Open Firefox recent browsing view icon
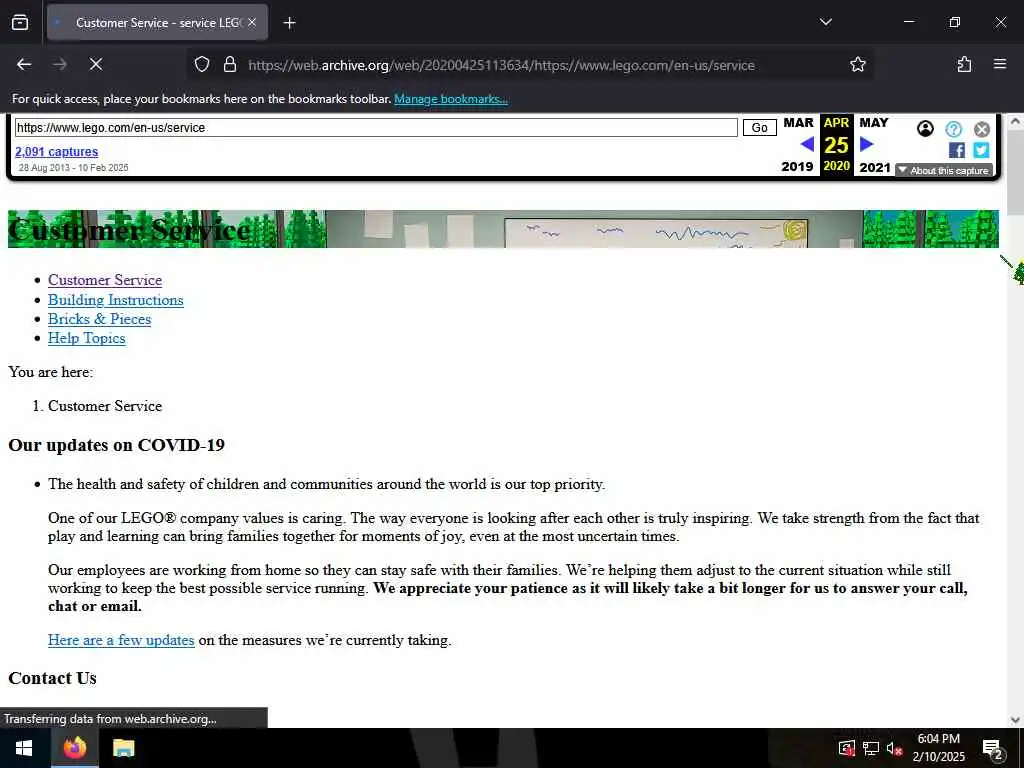Image resolution: width=1024 pixels, height=768 pixels. [20, 22]
